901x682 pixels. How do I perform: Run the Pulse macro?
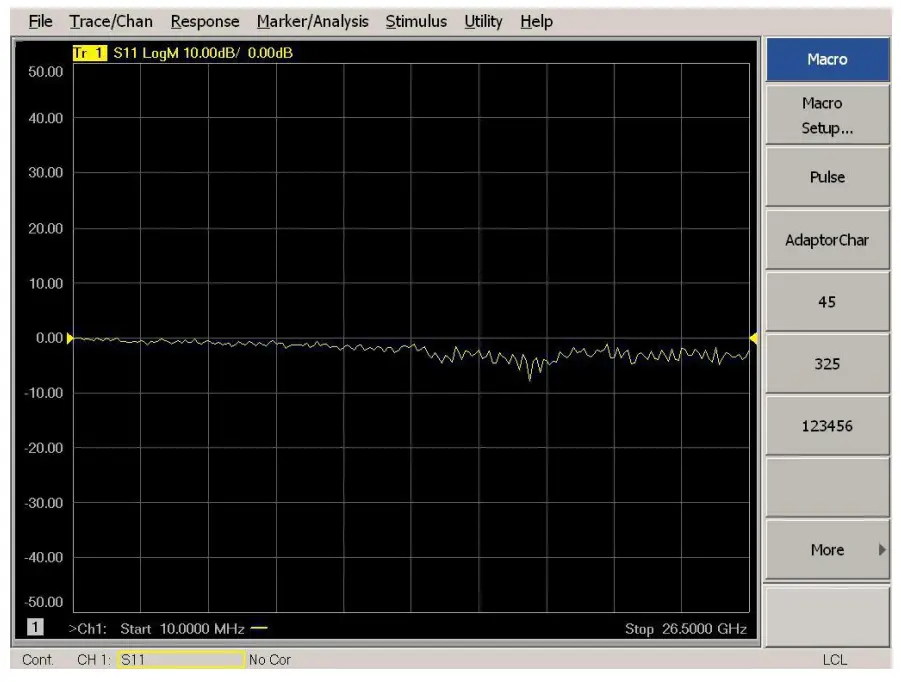827,177
